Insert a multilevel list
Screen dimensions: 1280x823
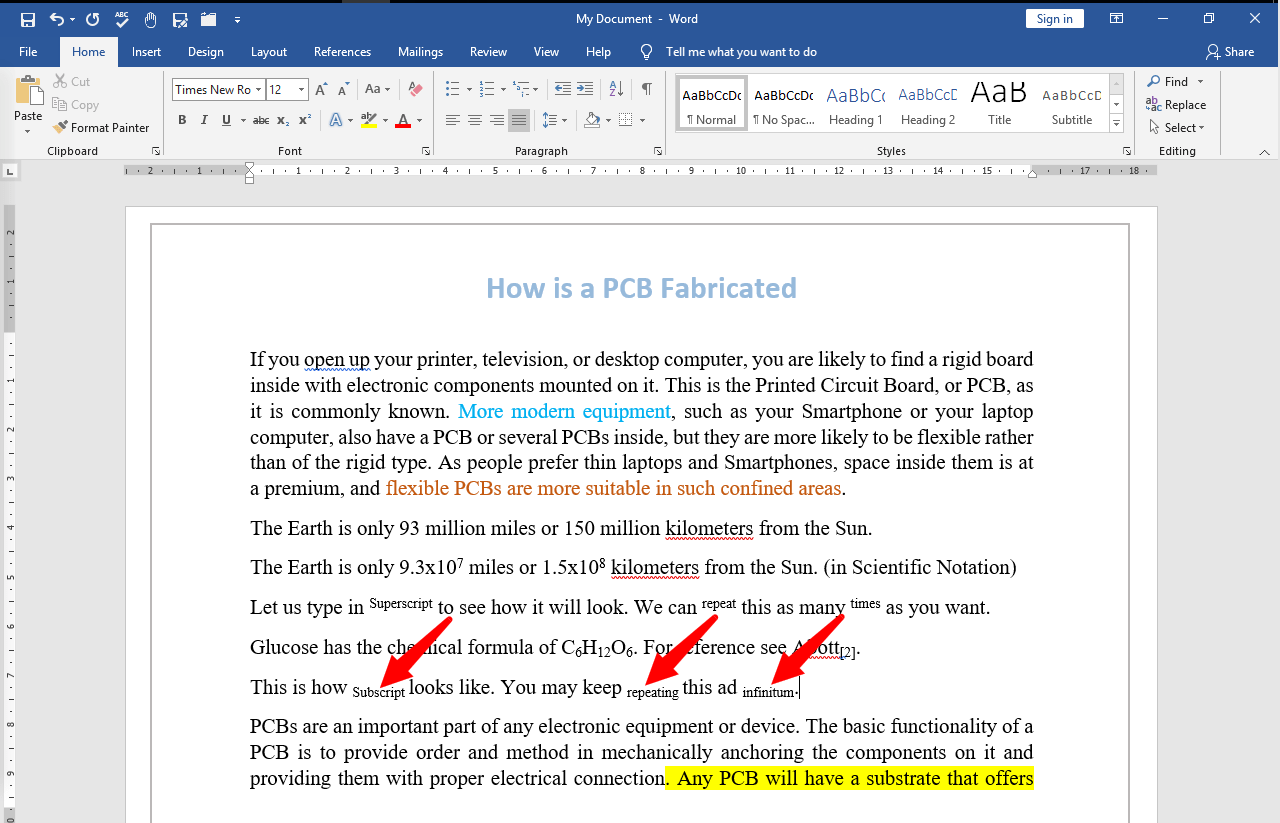[x=521, y=89]
